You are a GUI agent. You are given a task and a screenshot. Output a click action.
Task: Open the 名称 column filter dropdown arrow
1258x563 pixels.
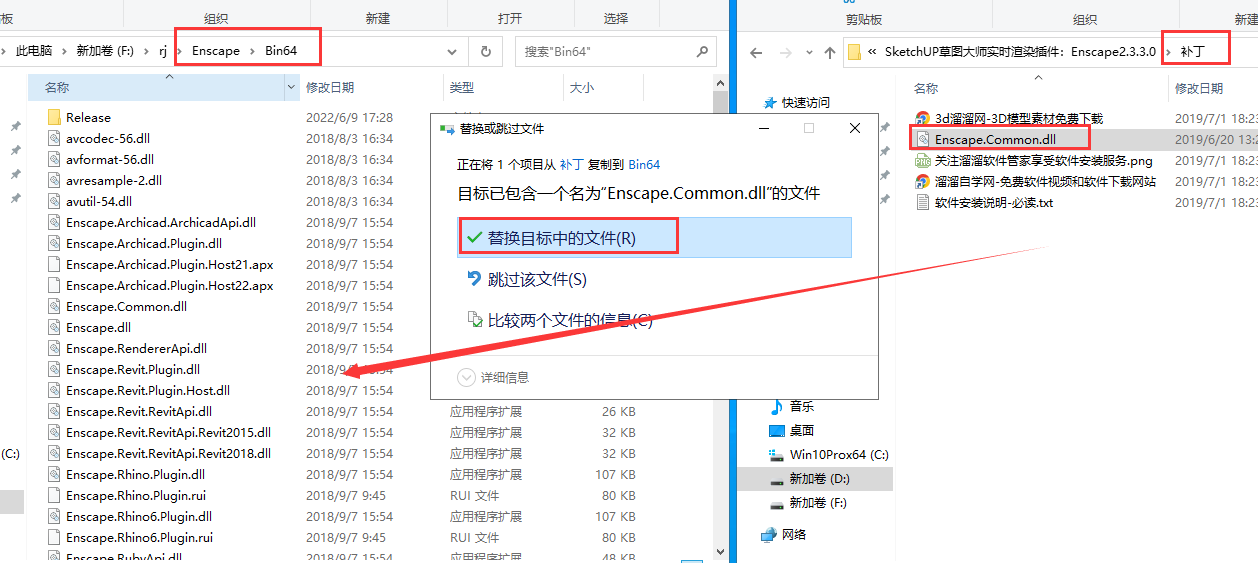[x=292, y=88]
